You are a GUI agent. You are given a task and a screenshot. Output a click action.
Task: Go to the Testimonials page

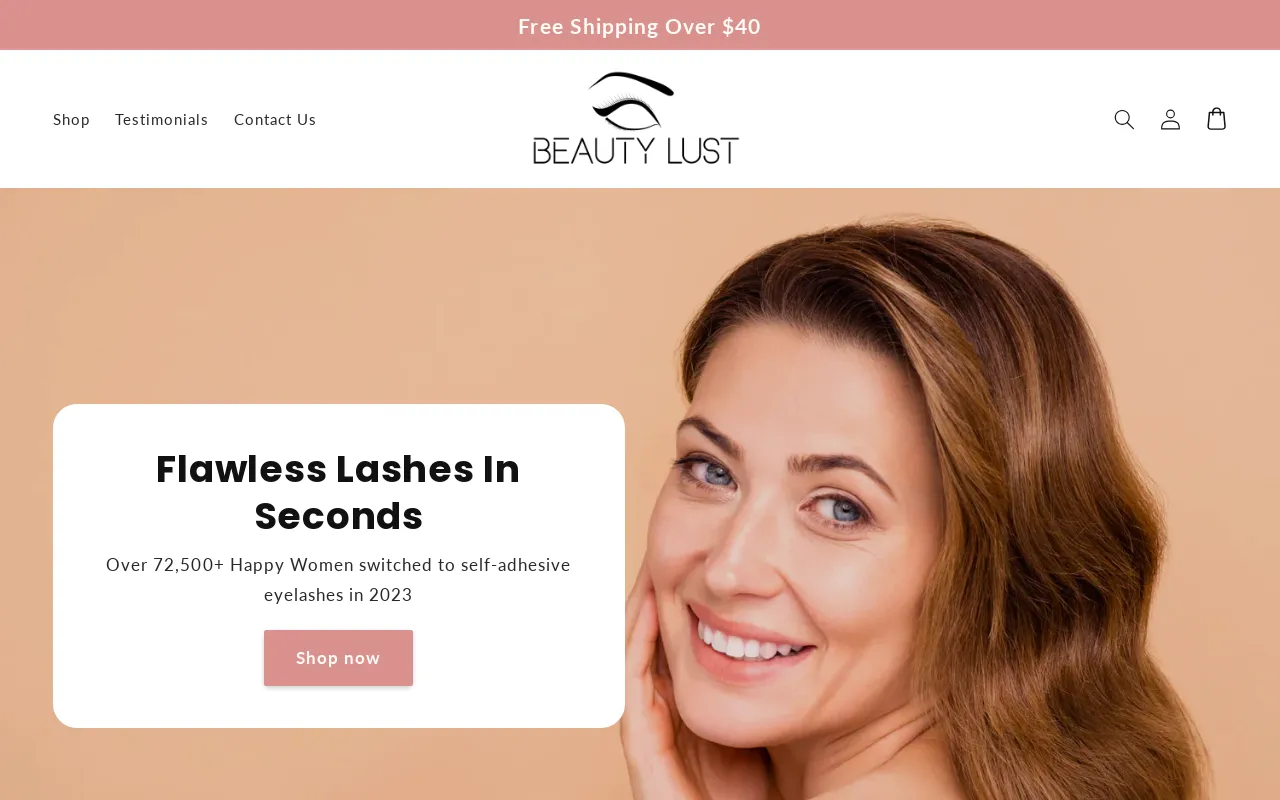coord(162,119)
